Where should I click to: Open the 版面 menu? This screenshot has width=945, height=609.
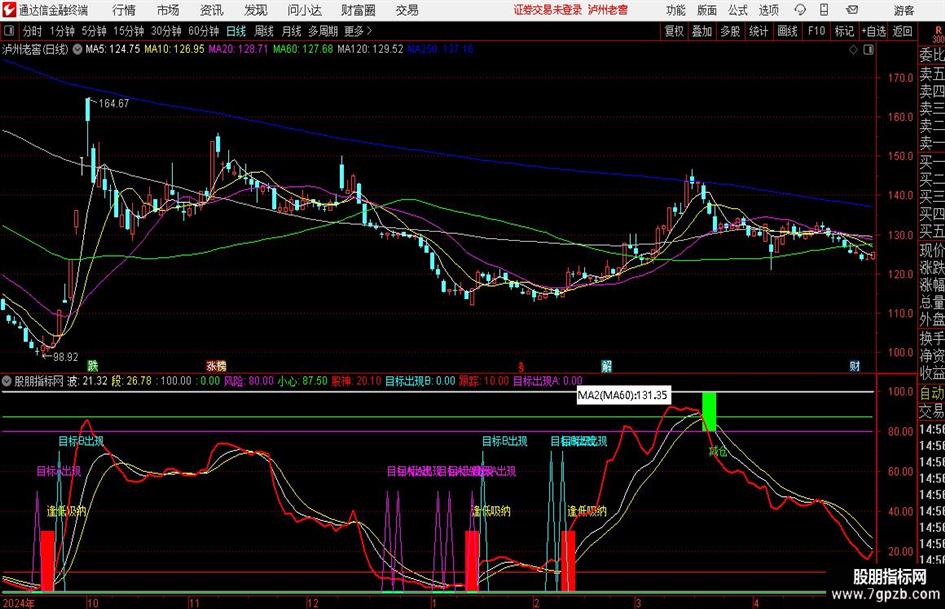pyautogui.click(x=706, y=10)
